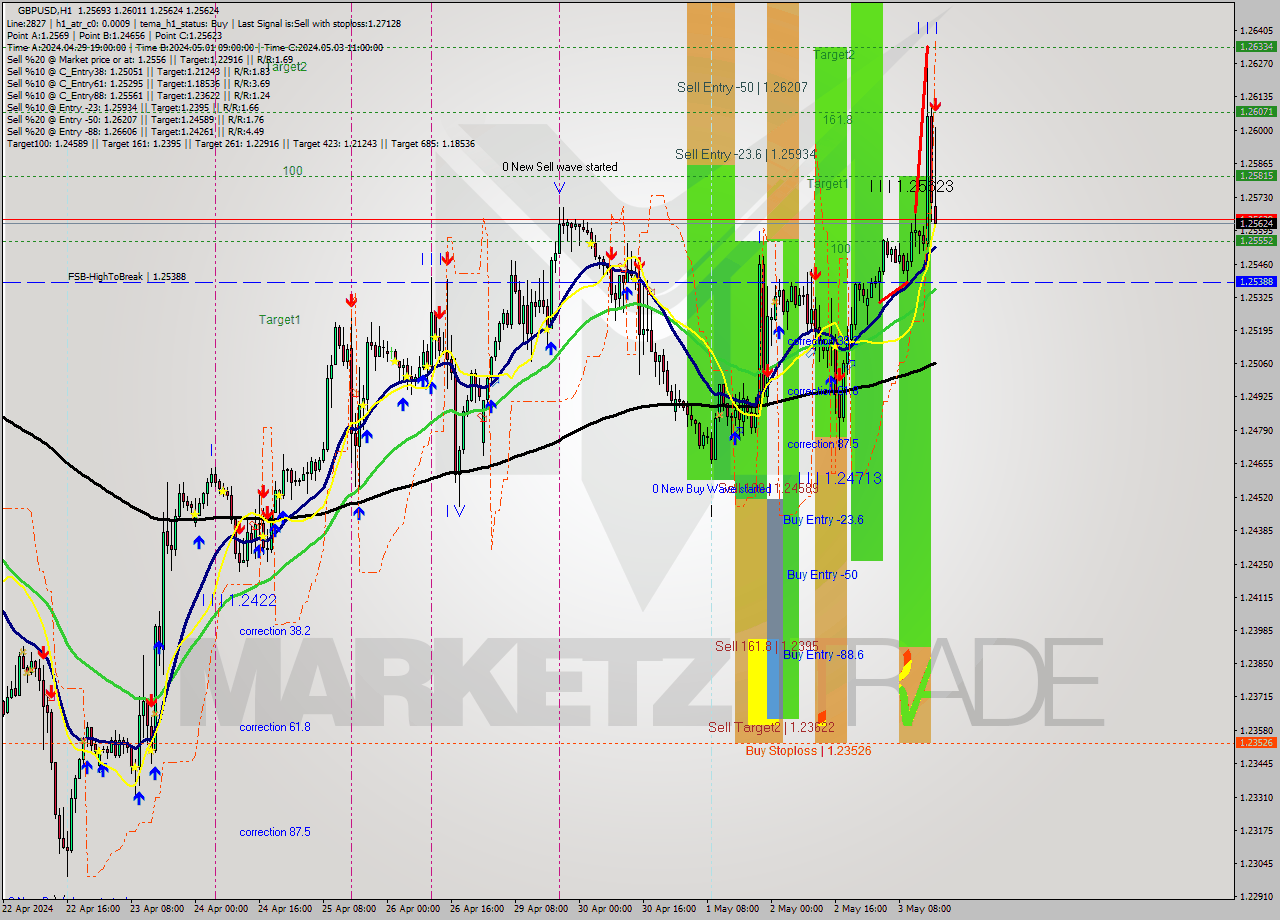Click the '0 New Sell wave started' label
Screen dimensions: 1280x920
[560, 167]
